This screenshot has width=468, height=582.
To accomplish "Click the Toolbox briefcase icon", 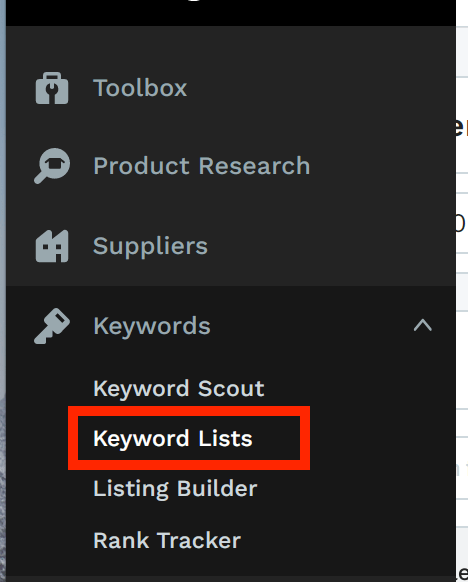I will tap(52, 88).
